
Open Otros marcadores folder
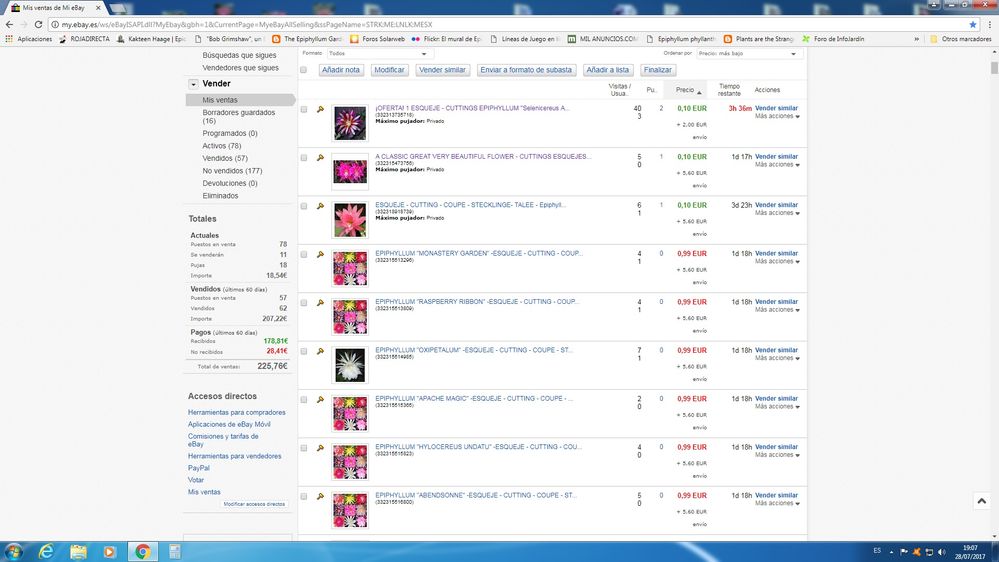coord(961,39)
